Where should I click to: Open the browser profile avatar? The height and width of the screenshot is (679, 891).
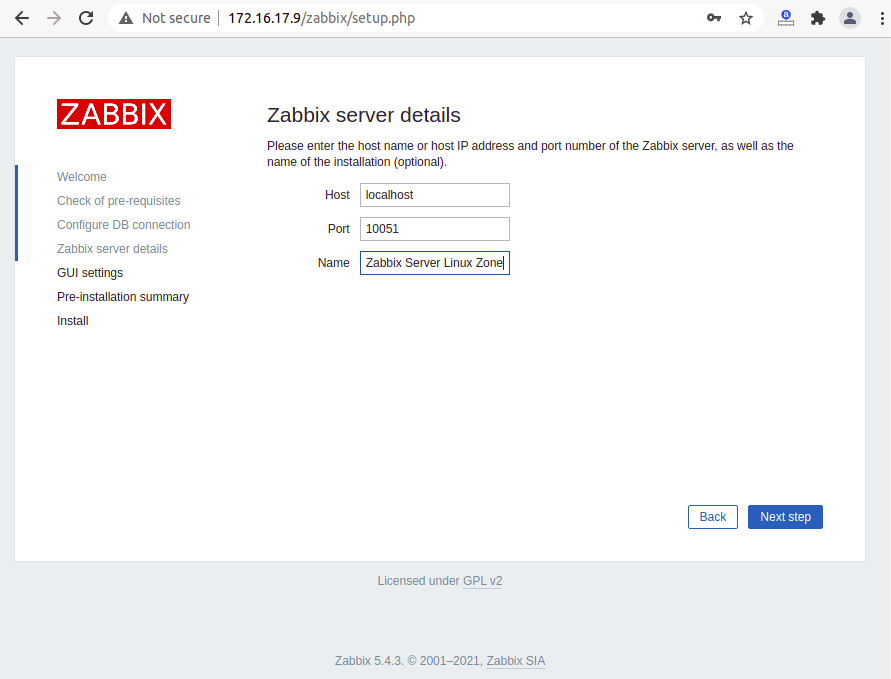click(x=850, y=18)
